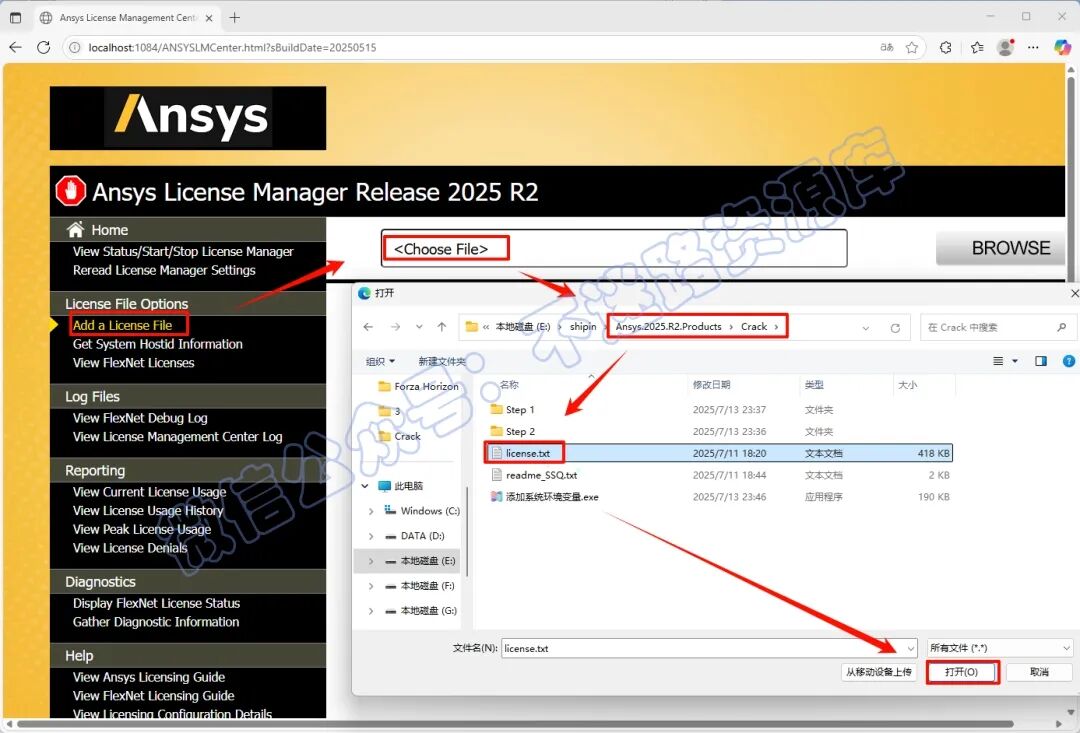Open View License Denials
Screen dimensions: 1080x733
click(130, 548)
